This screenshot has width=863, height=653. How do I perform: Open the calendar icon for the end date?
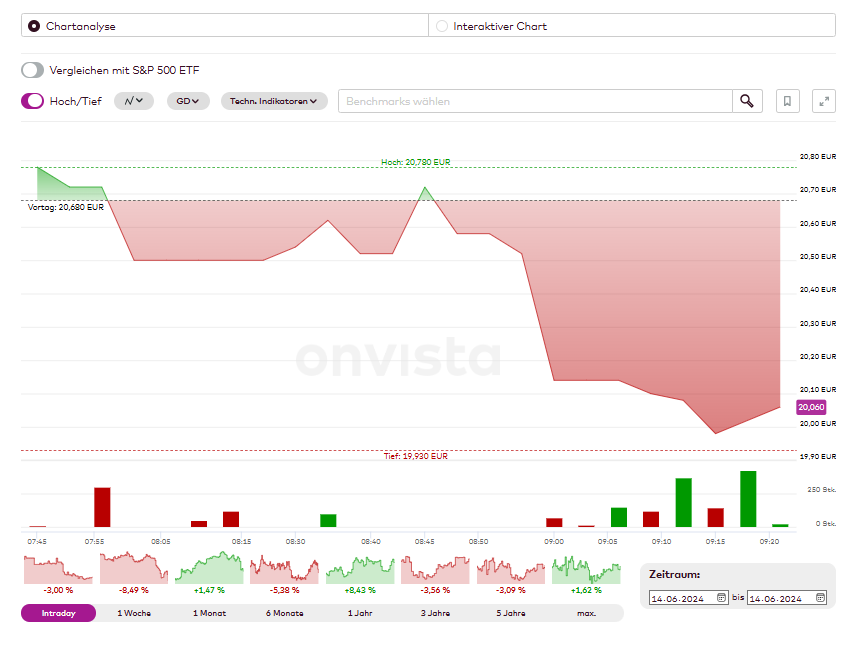[820, 597]
